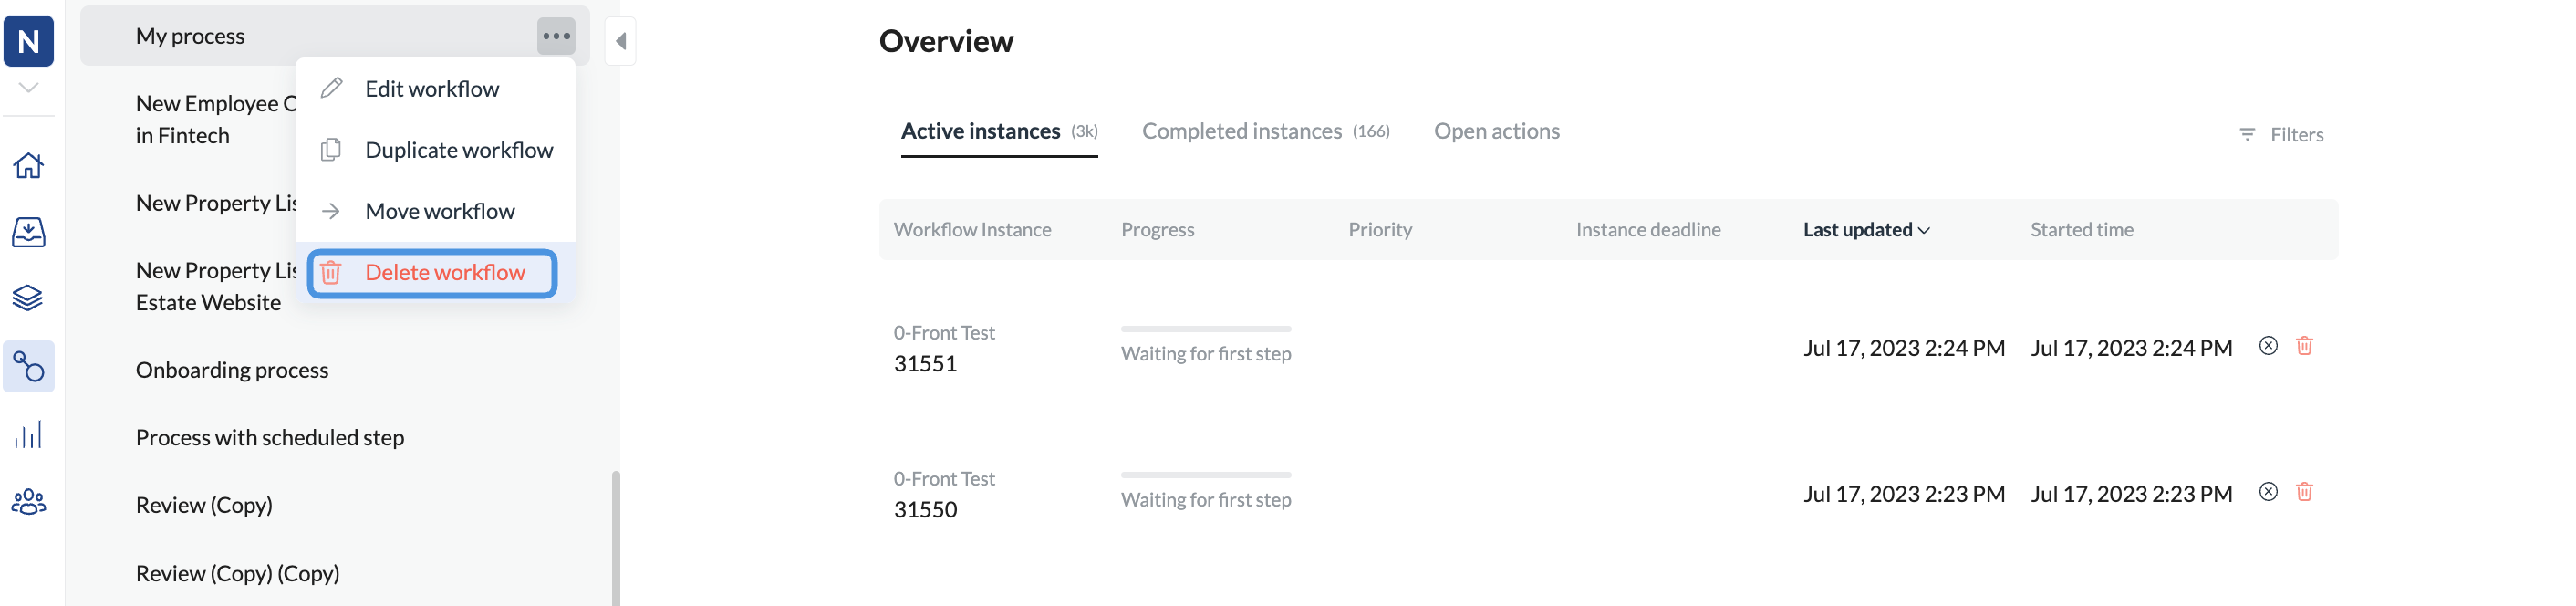The height and width of the screenshot is (606, 2576).
Task: Open the Analytics bar-chart icon in the sidebar
Action: coord(29,434)
